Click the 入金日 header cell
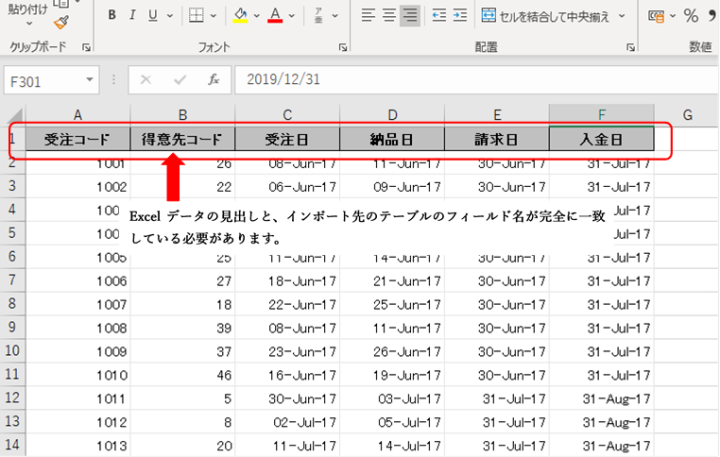The width and height of the screenshot is (720, 457). tap(601, 140)
